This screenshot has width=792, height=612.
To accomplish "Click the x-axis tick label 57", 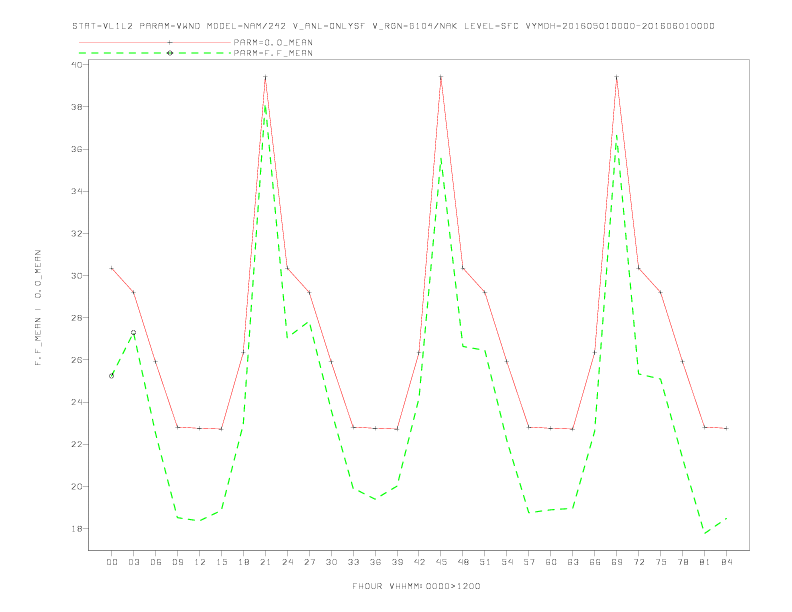I will 529,562.
